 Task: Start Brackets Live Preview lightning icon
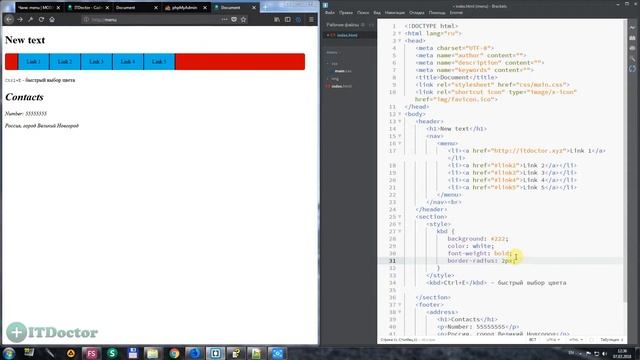click(x=632, y=27)
